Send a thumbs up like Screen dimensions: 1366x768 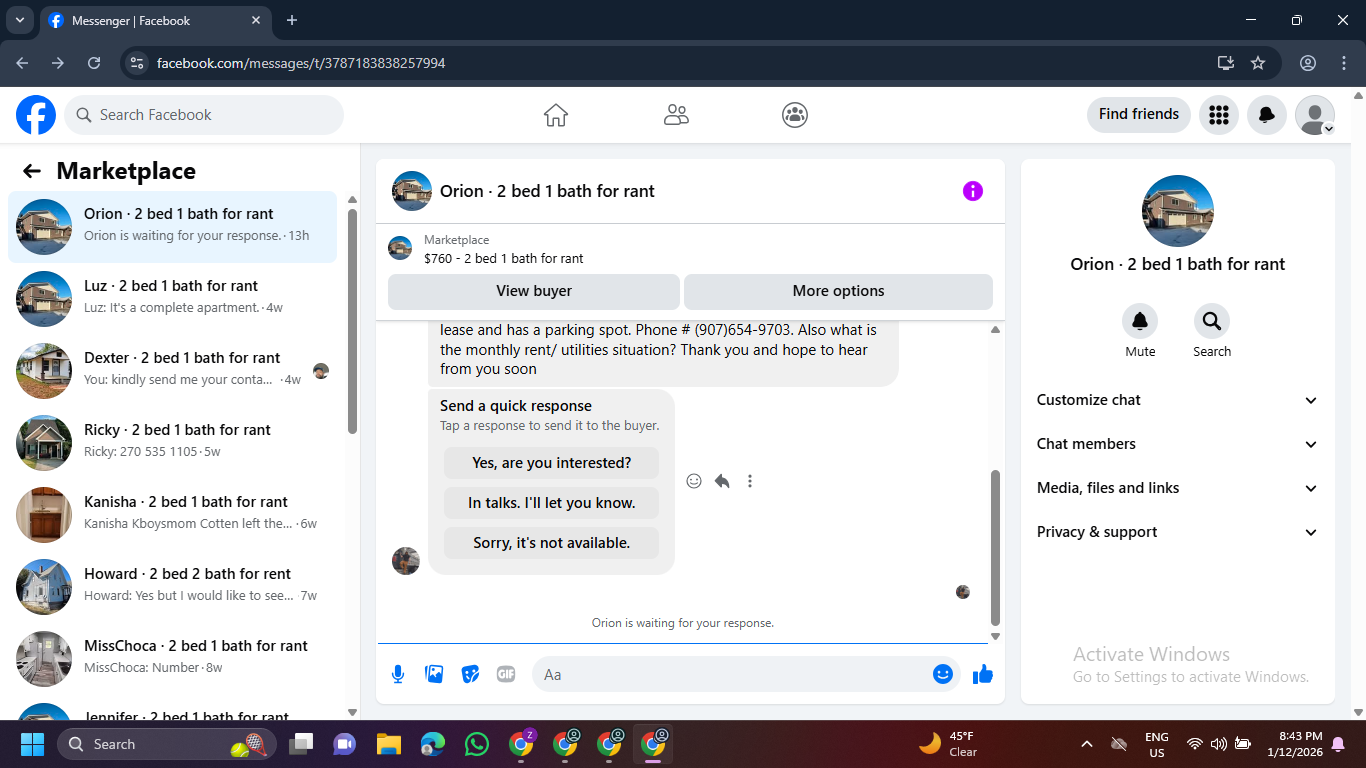pyautogui.click(x=983, y=674)
